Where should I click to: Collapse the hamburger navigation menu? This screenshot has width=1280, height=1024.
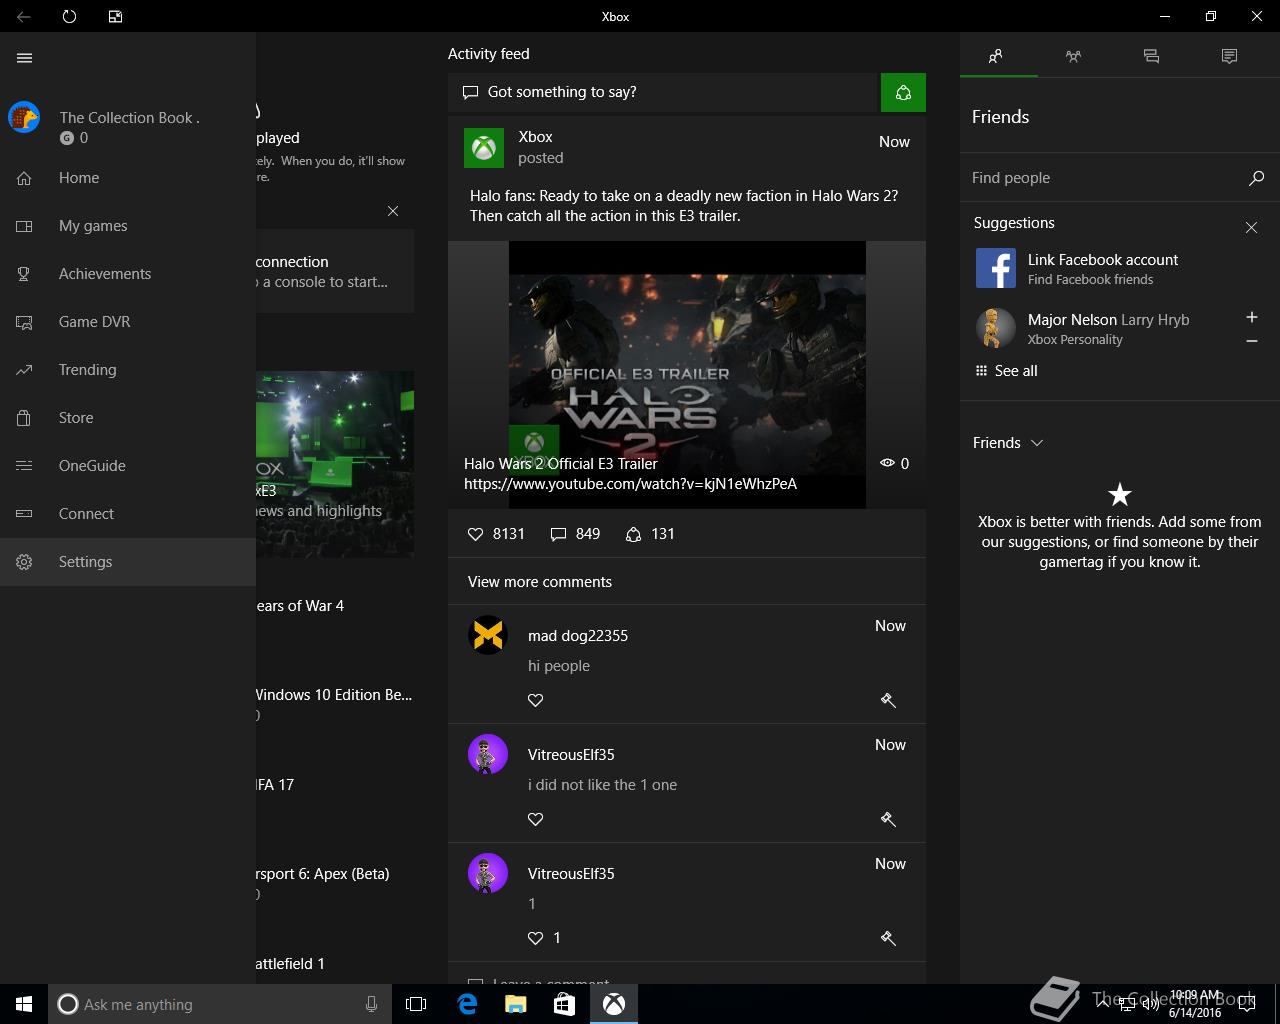point(25,58)
